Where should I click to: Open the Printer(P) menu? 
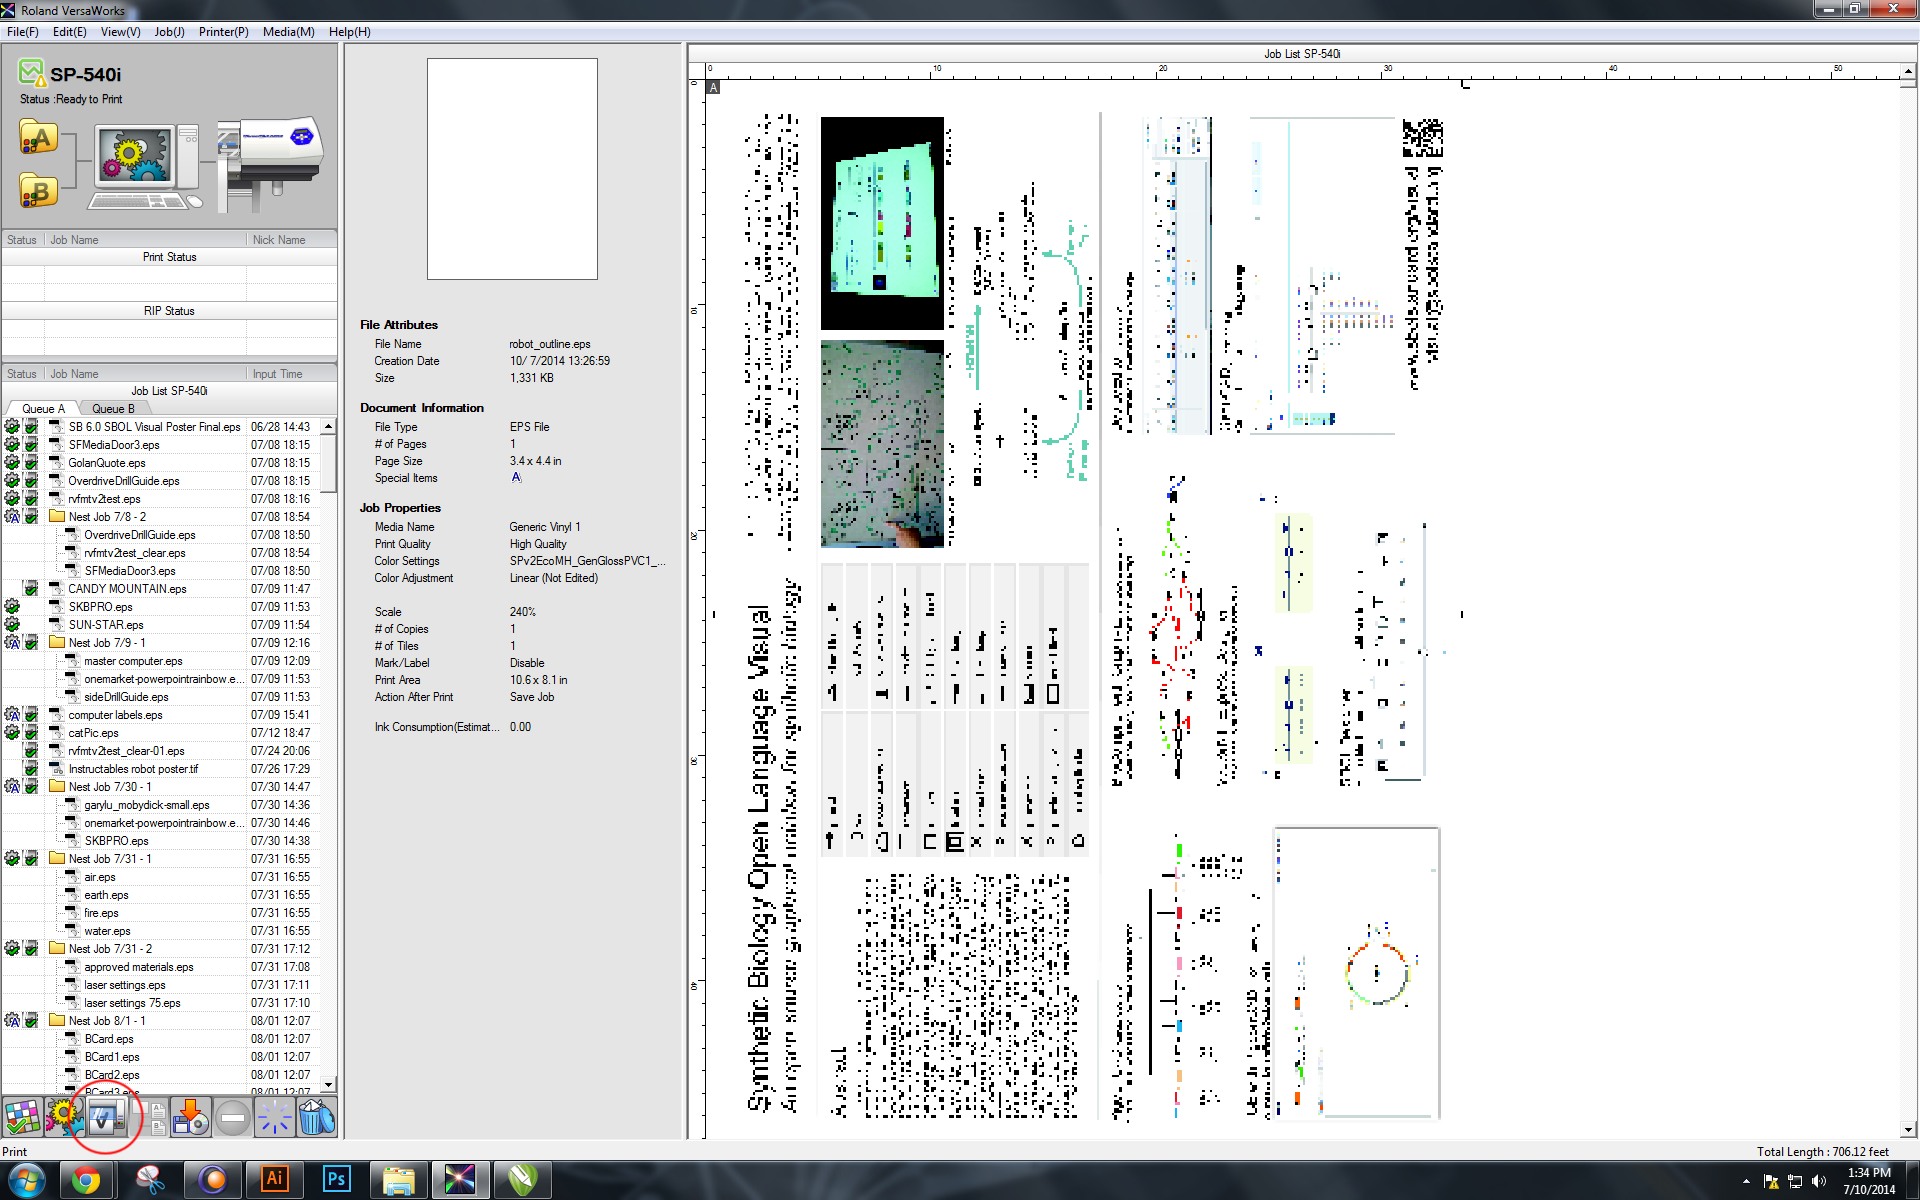[x=224, y=32]
